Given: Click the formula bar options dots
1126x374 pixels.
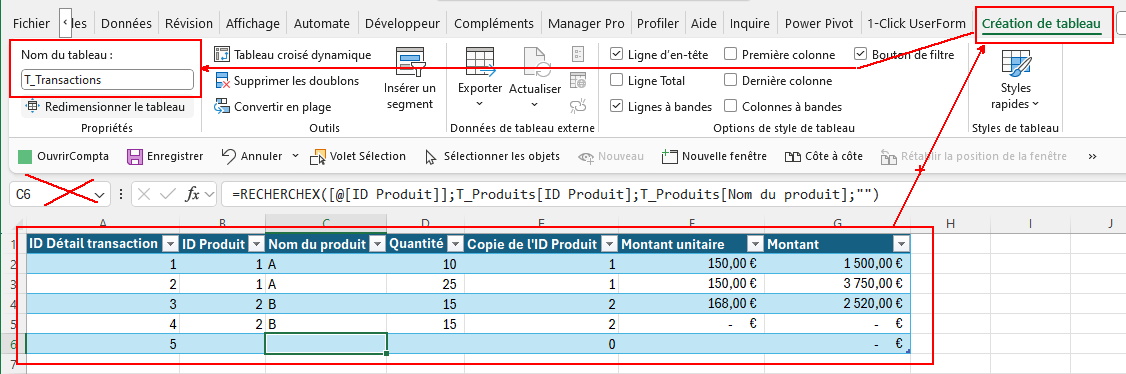Looking at the screenshot, I should [121, 194].
